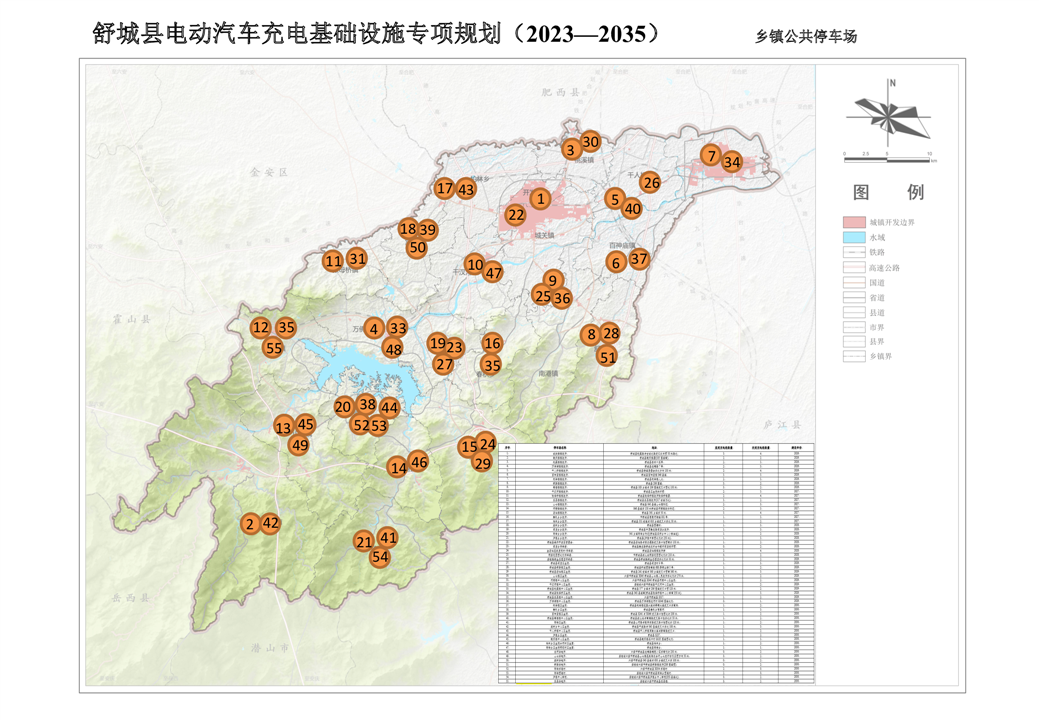The image size is (1039, 720).
Task: Click the 乡镇公共停车场 subtitle text
Action: pyautogui.click(x=806, y=36)
